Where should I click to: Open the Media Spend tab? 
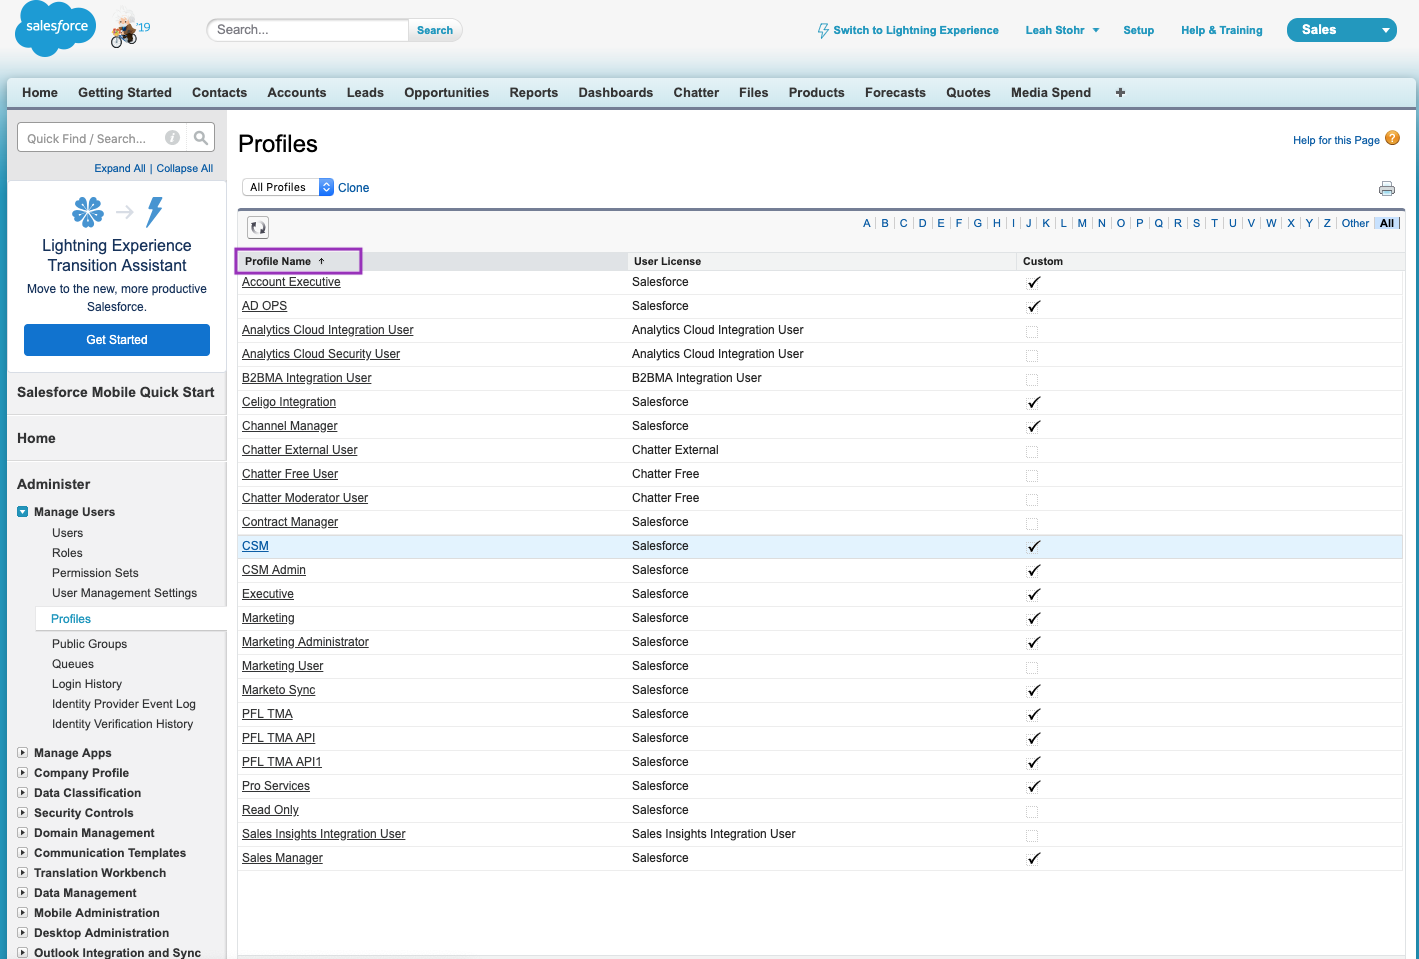pos(1050,92)
